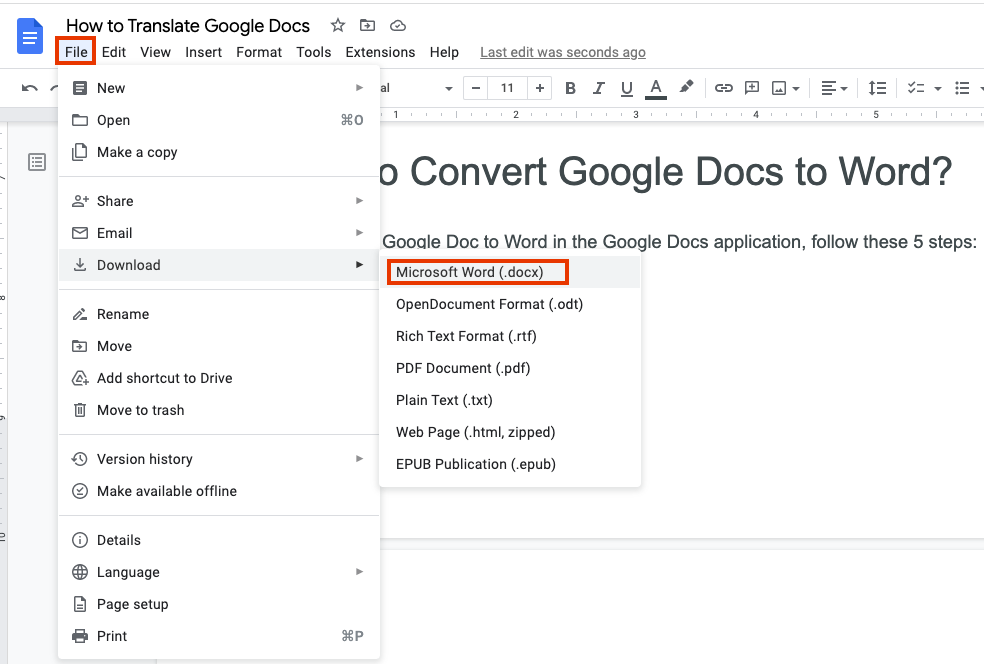Increase font size with plus stepper
The height and width of the screenshot is (664, 984).
(540, 88)
